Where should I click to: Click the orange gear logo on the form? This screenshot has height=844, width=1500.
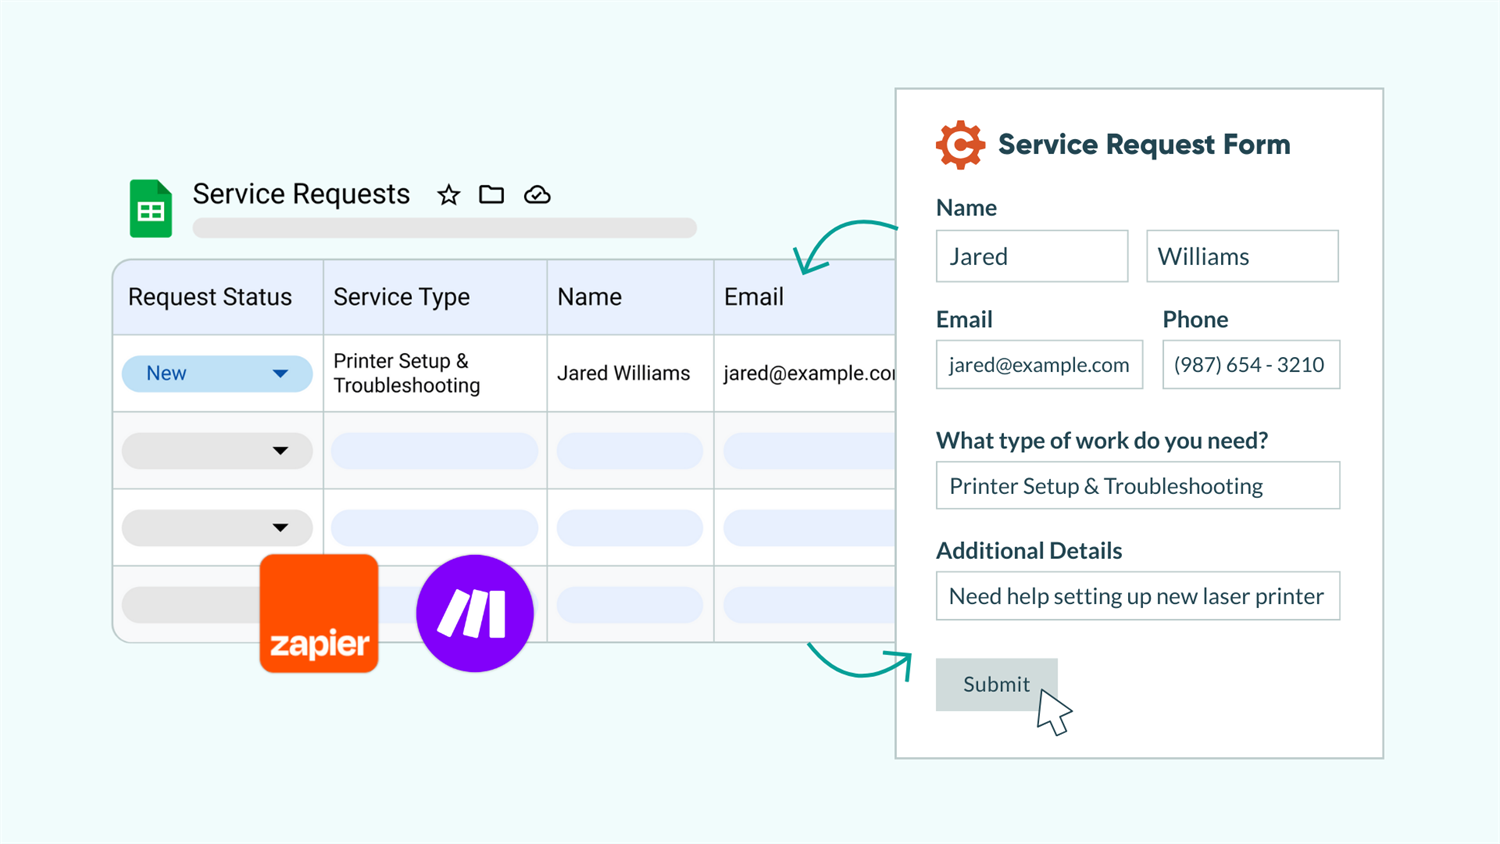(x=960, y=144)
